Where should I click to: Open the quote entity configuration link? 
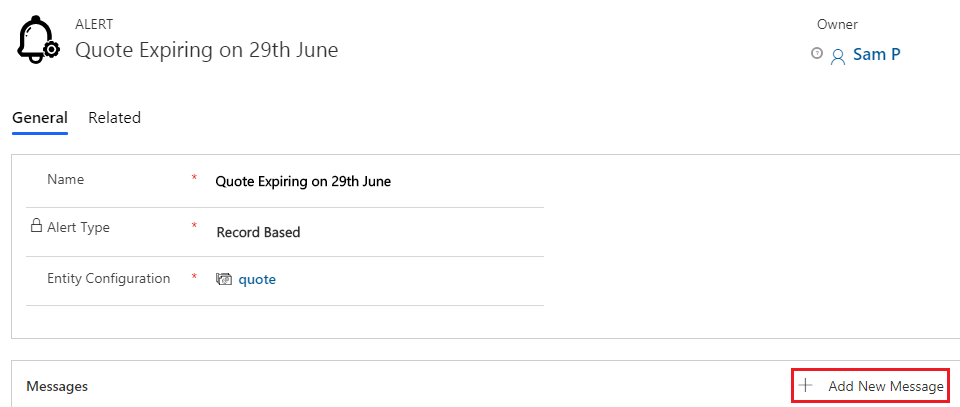(257, 280)
